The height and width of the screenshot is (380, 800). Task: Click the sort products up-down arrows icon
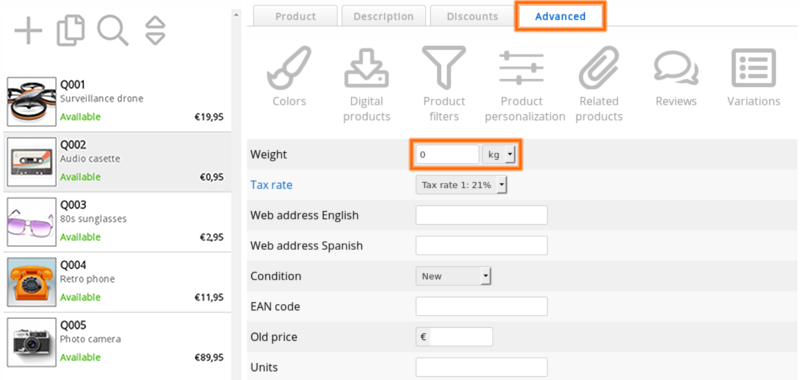155,31
